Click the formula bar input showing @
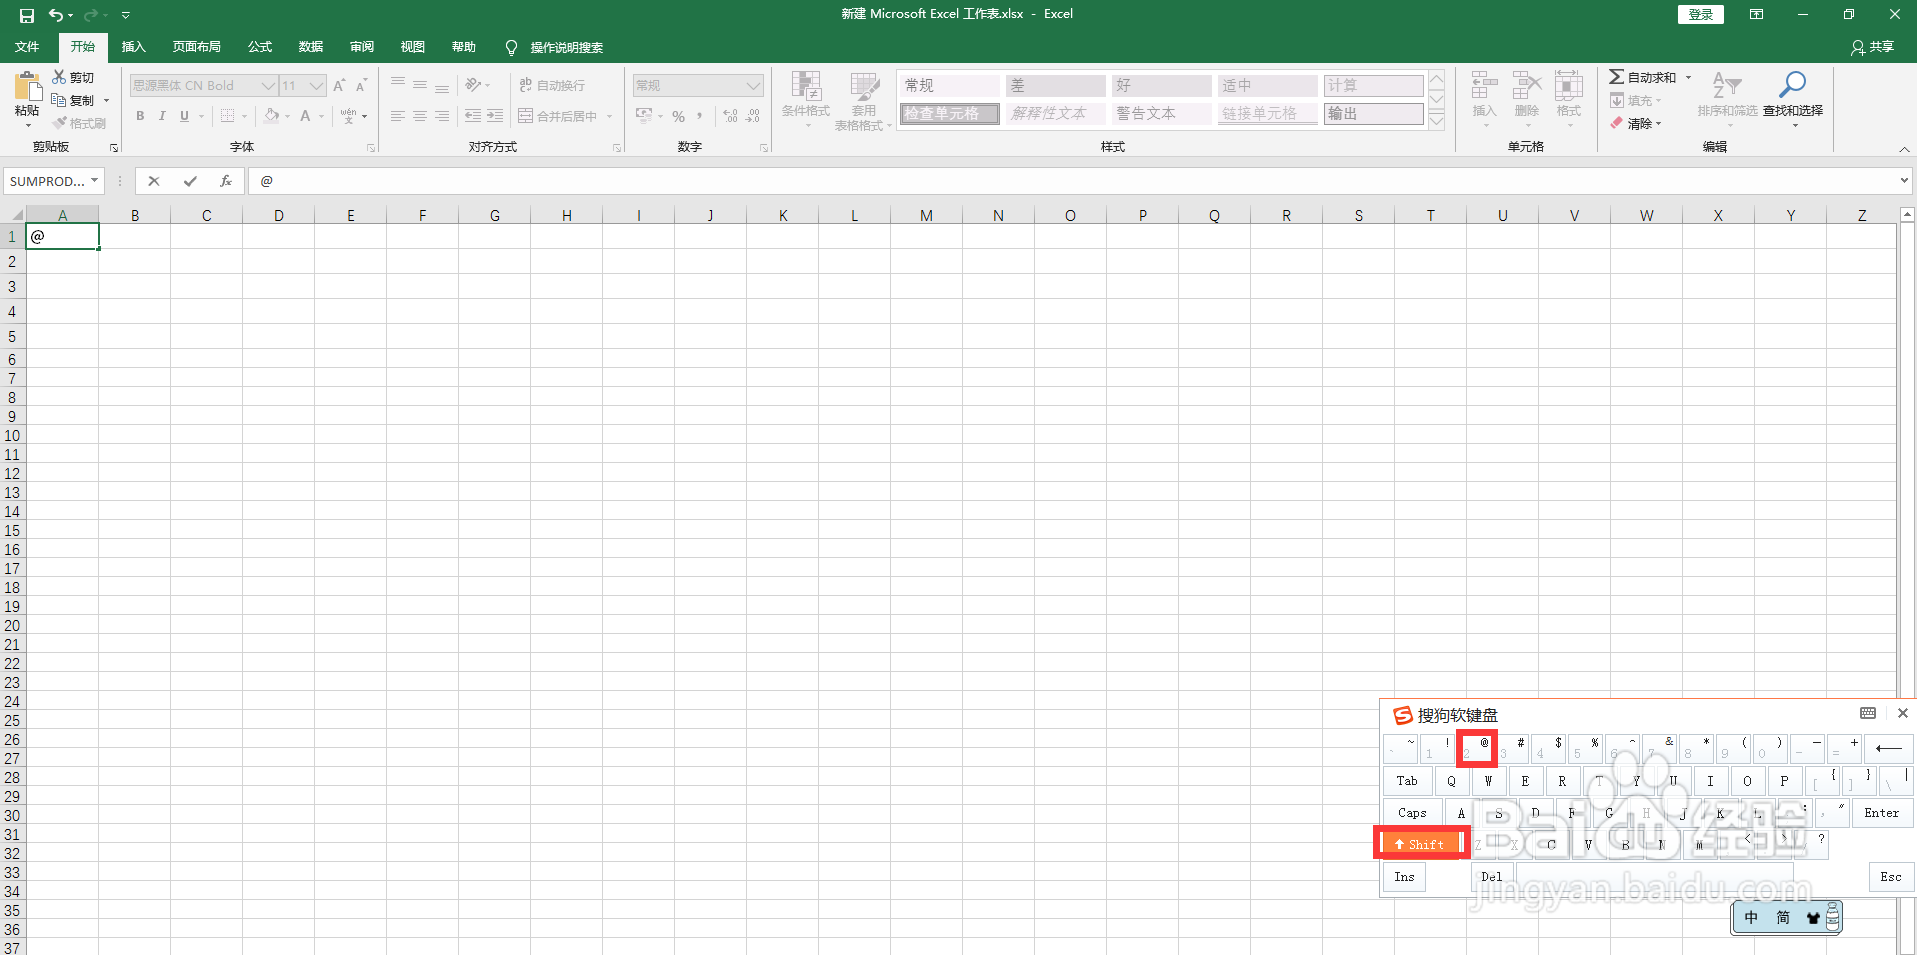This screenshot has width=1917, height=955. 1072,181
